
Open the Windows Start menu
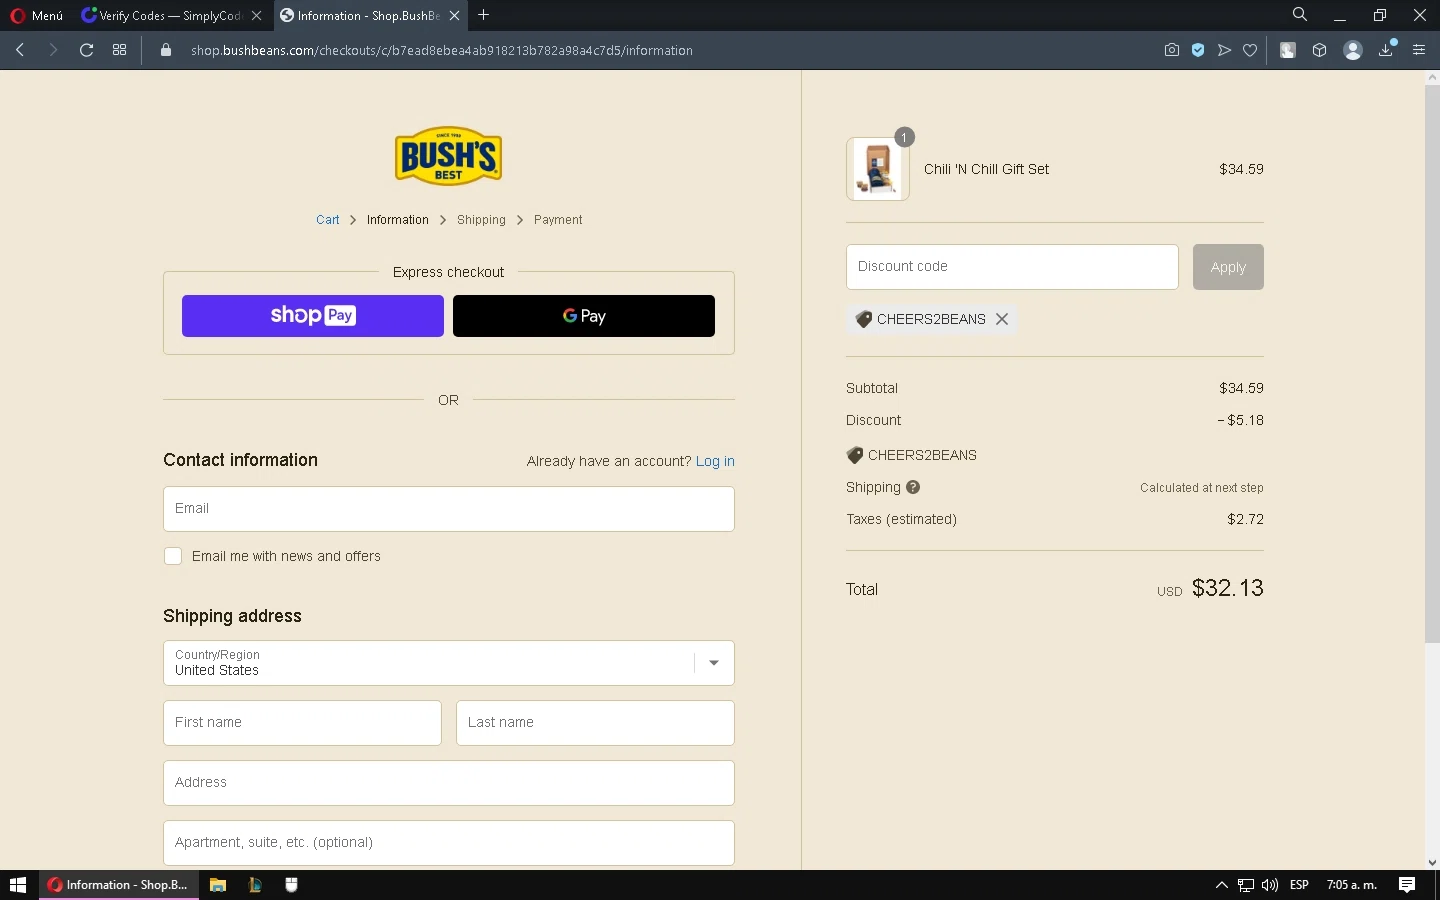point(18,885)
